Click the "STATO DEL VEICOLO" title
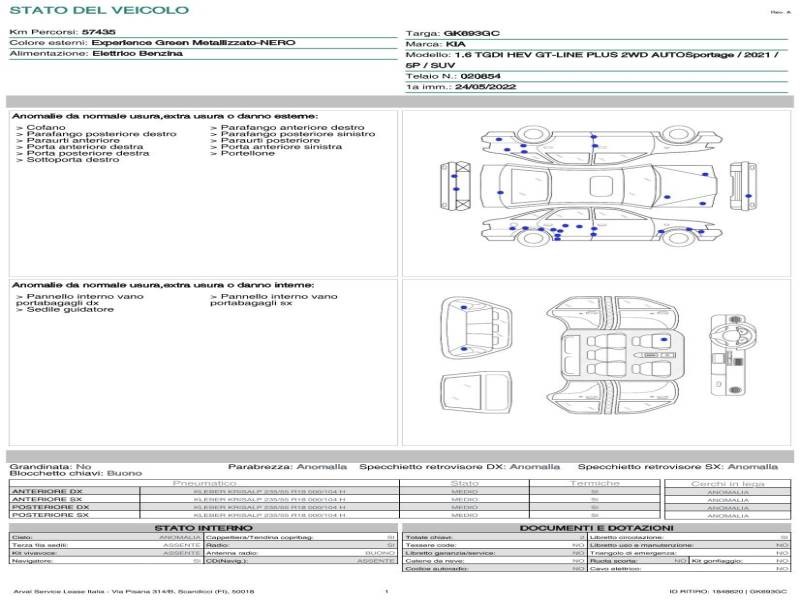Screen dimensions: 800x600 coord(99,10)
